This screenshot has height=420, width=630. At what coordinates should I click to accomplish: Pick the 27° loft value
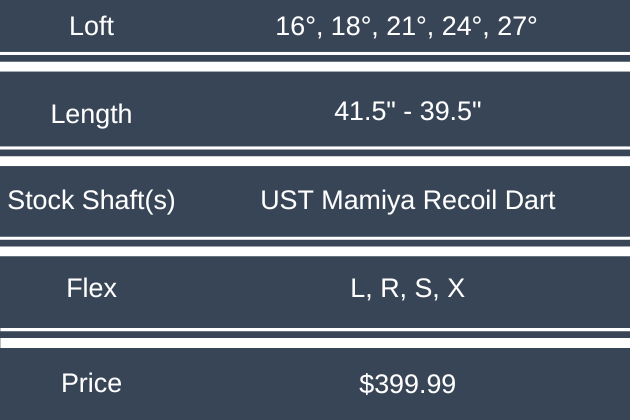coord(515,26)
